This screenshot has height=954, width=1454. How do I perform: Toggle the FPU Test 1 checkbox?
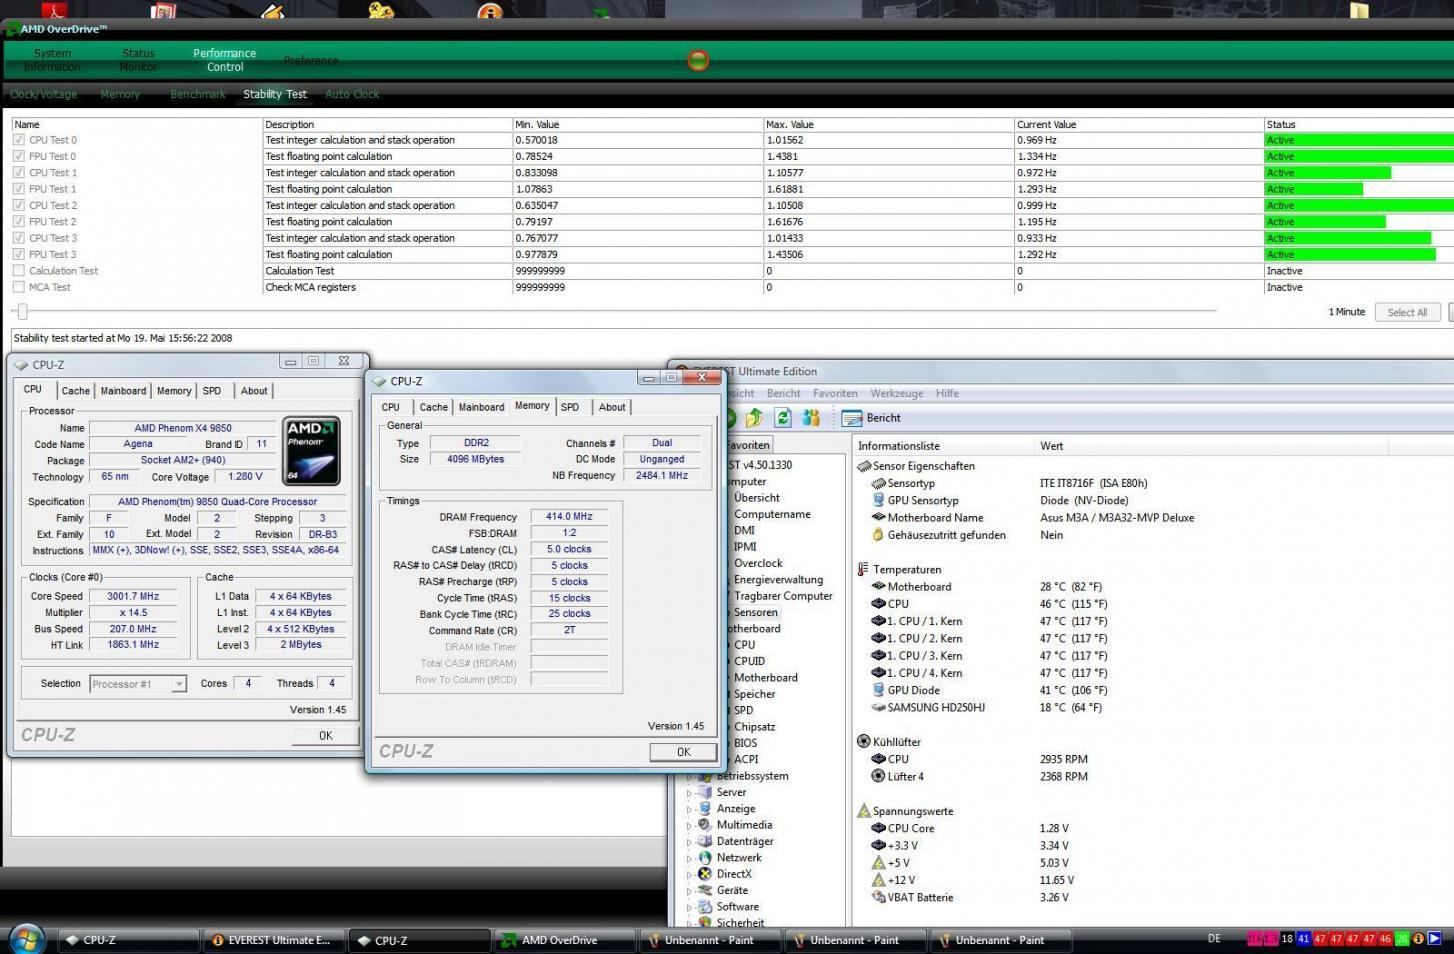(19, 189)
